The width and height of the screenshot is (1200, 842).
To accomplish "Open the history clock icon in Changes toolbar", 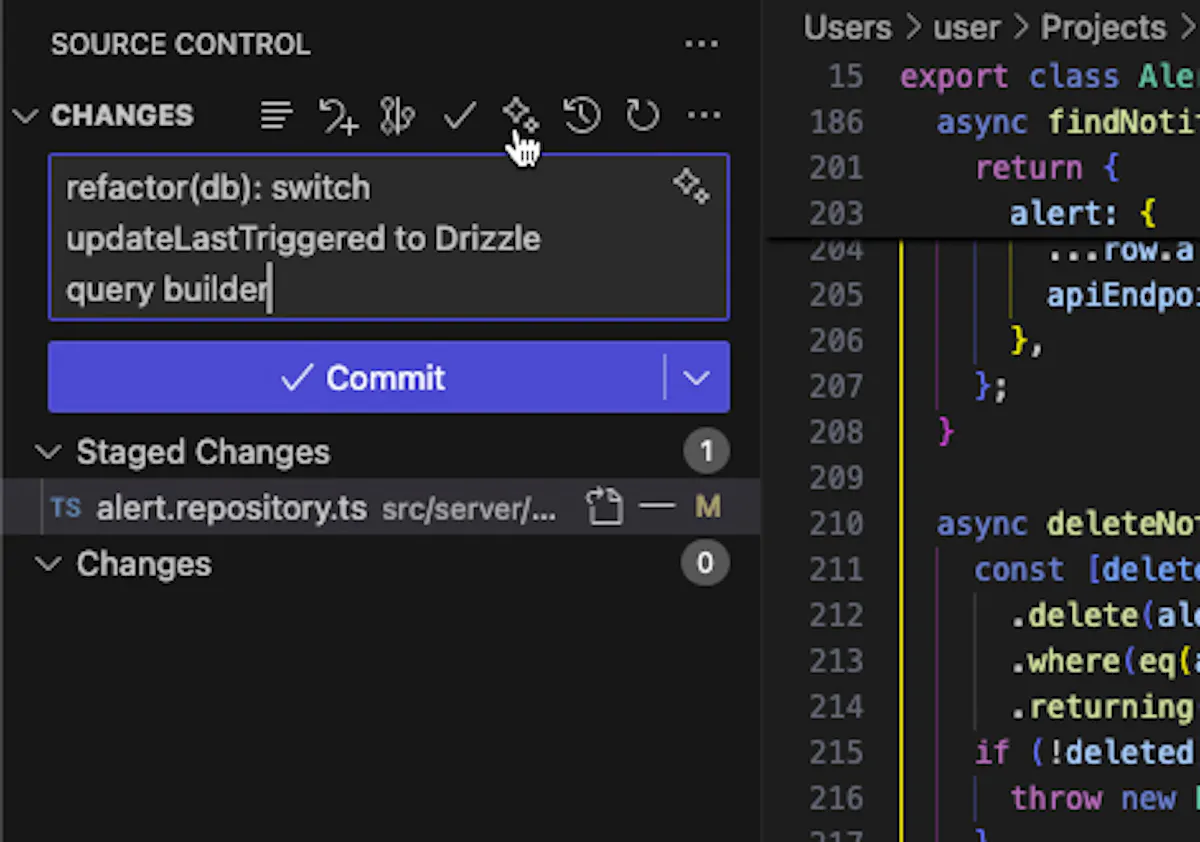I will [x=581, y=116].
